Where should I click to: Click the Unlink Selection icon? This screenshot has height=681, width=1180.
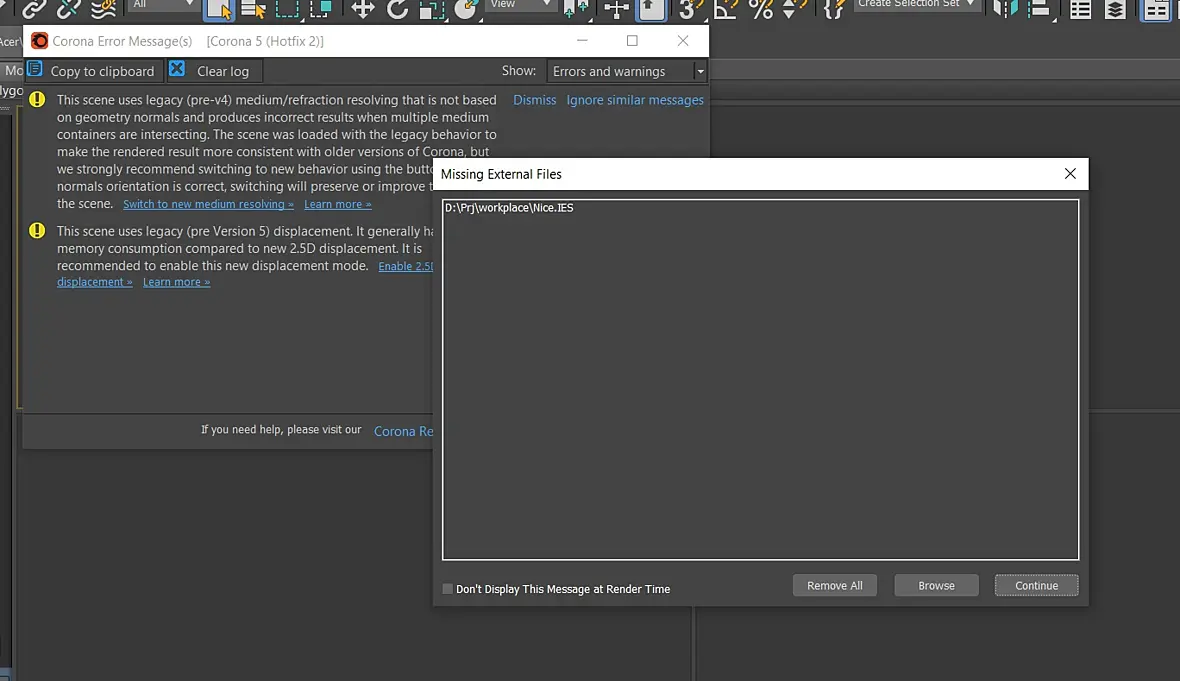click(68, 9)
